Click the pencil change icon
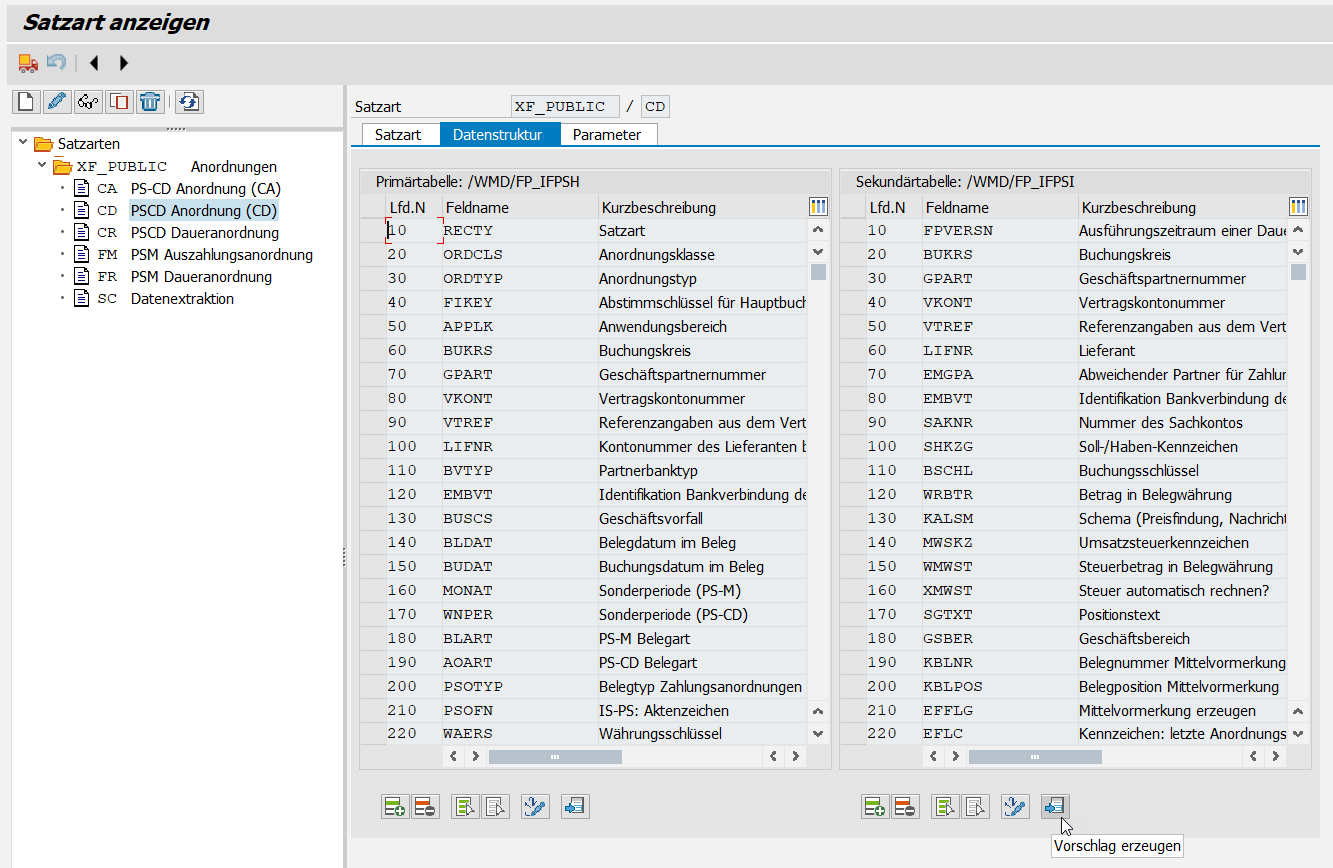Screen dimensions: 1333x868 point(57,101)
